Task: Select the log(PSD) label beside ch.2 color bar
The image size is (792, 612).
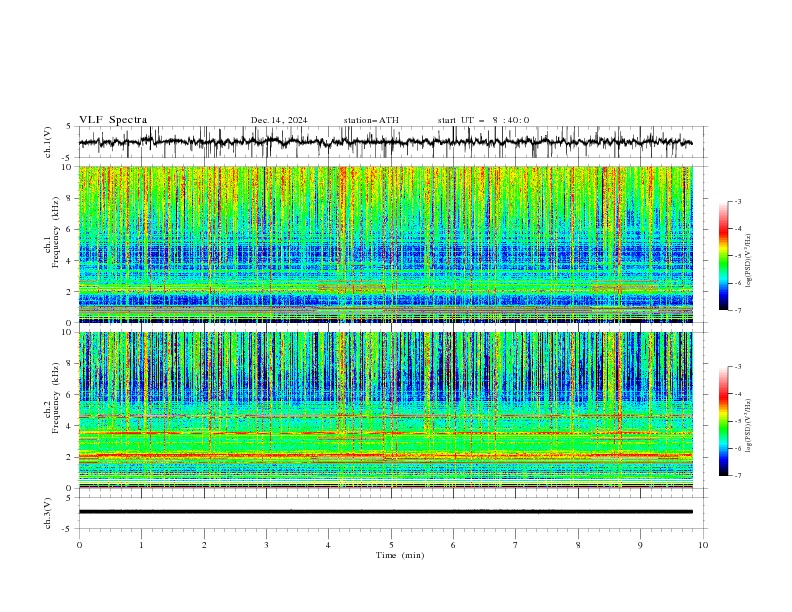Action: (x=749, y=426)
